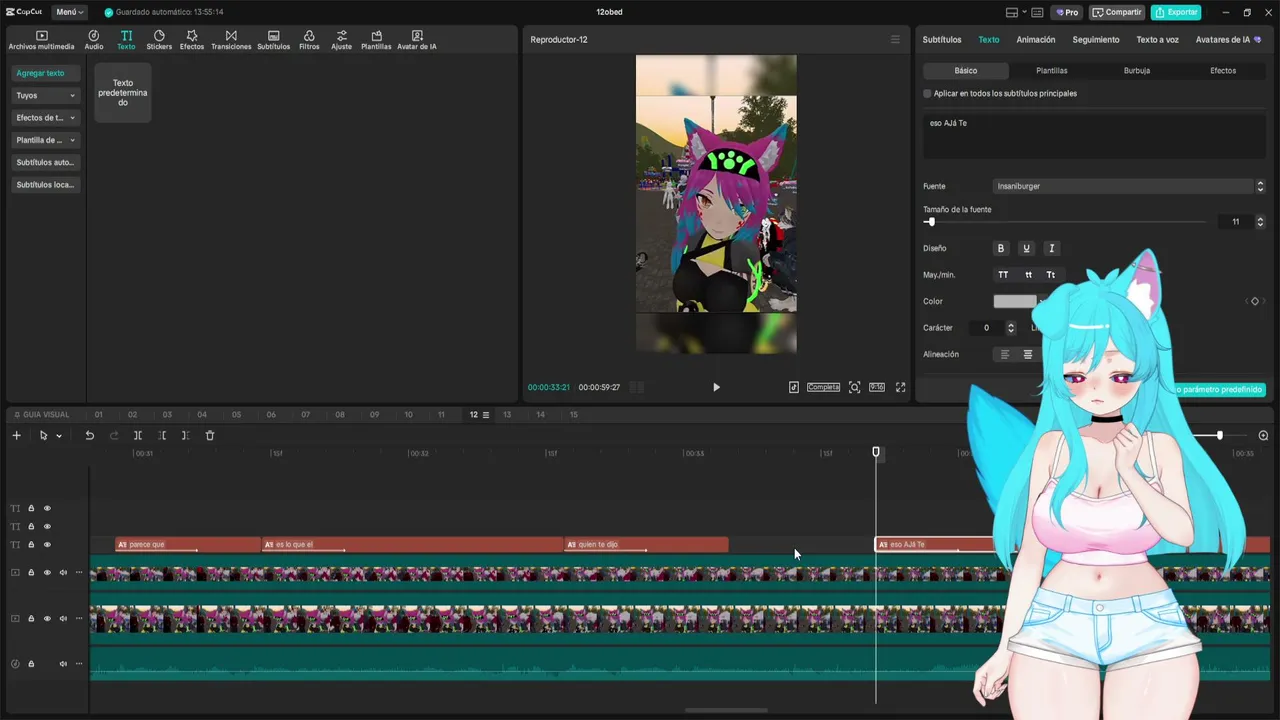This screenshot has width=1280, height=720.
Task: Toggle visibility of the subtitle text track
Action: 47,544
